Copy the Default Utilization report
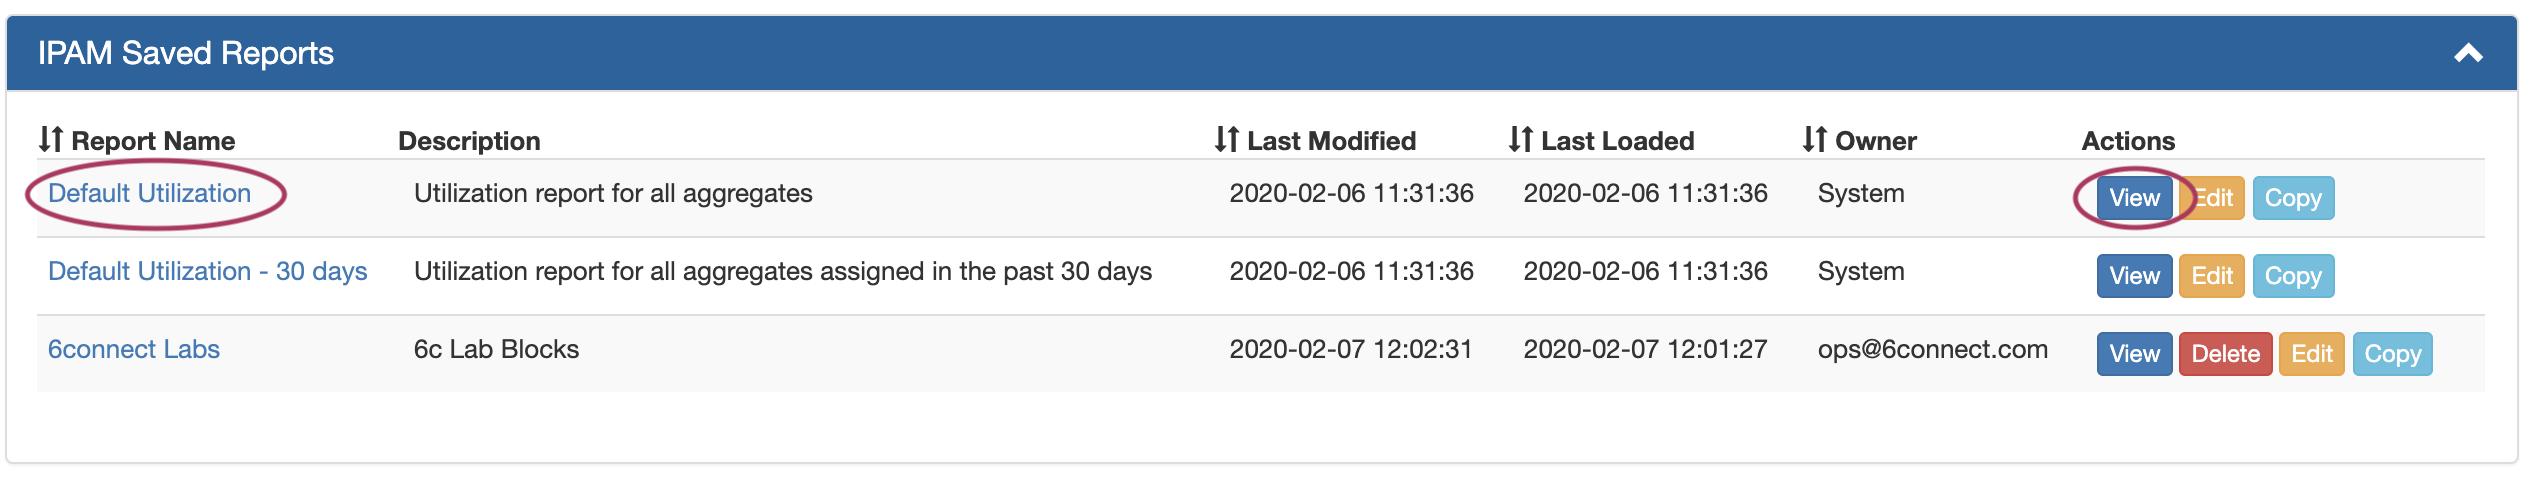Screen dimensions: 2533x481 [x=2293, y=198]
